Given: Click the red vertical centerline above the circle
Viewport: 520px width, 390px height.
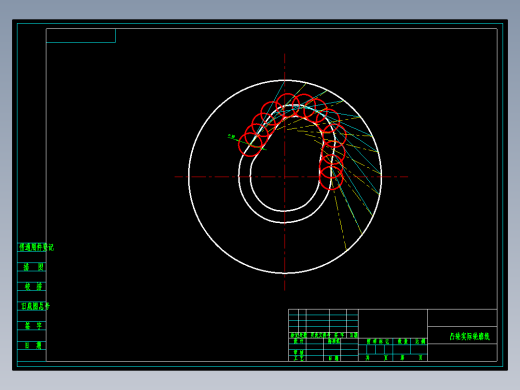Looking at the screenshot, I should coord(284,67).
